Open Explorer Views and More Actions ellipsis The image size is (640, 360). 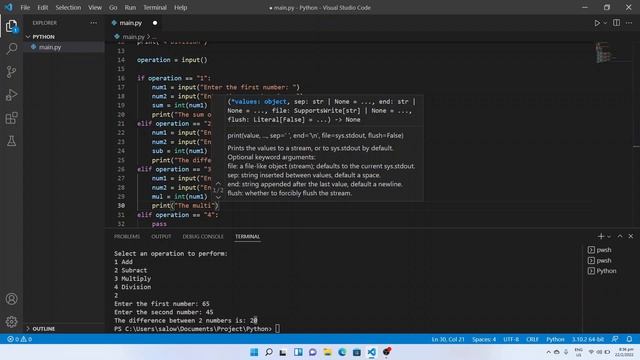pos(93,23)
